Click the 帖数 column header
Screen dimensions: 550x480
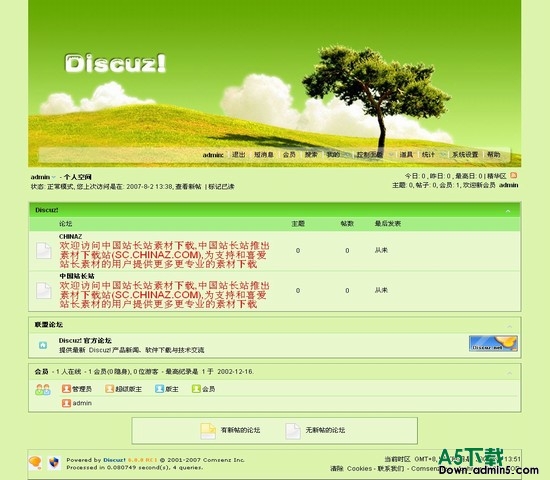[347, 224]
